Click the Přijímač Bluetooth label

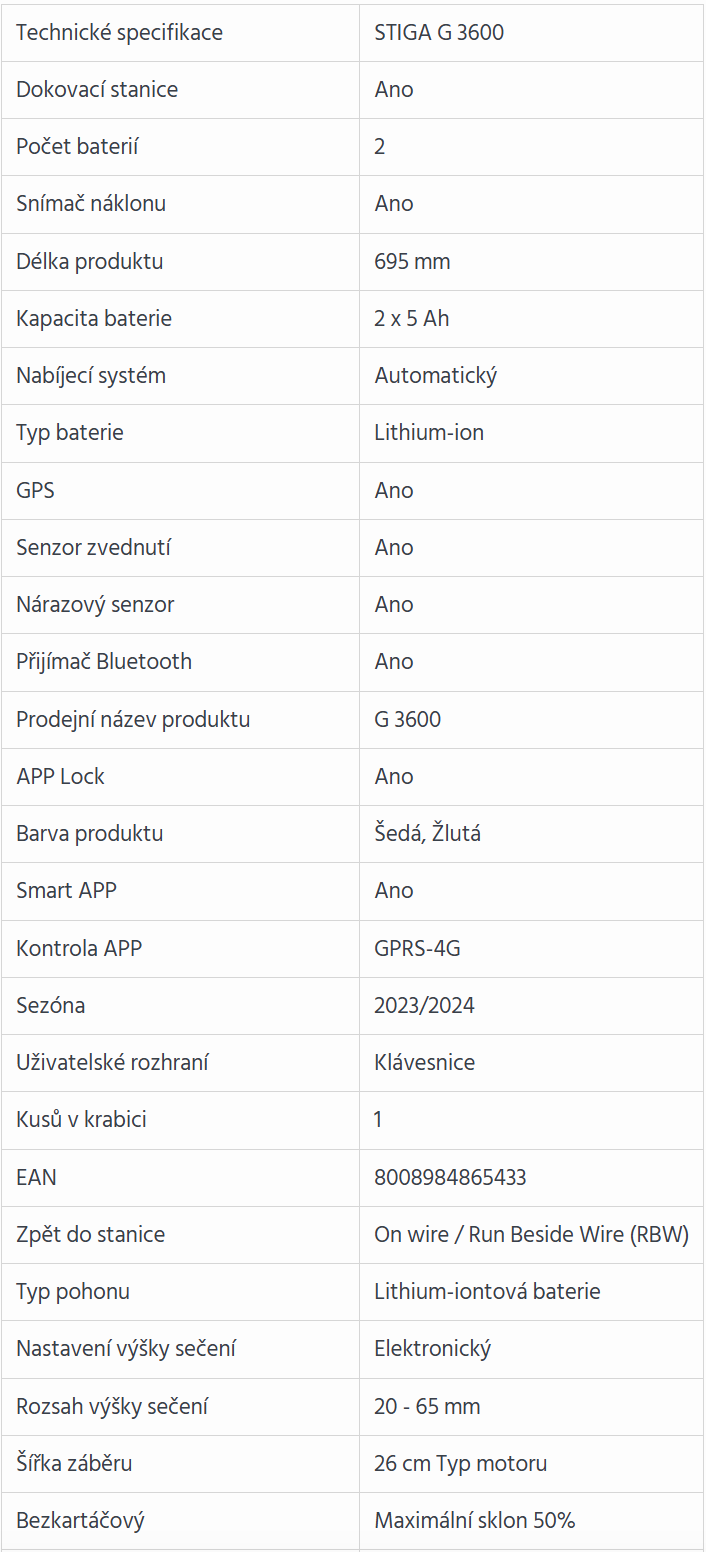(x=104, y=661)
